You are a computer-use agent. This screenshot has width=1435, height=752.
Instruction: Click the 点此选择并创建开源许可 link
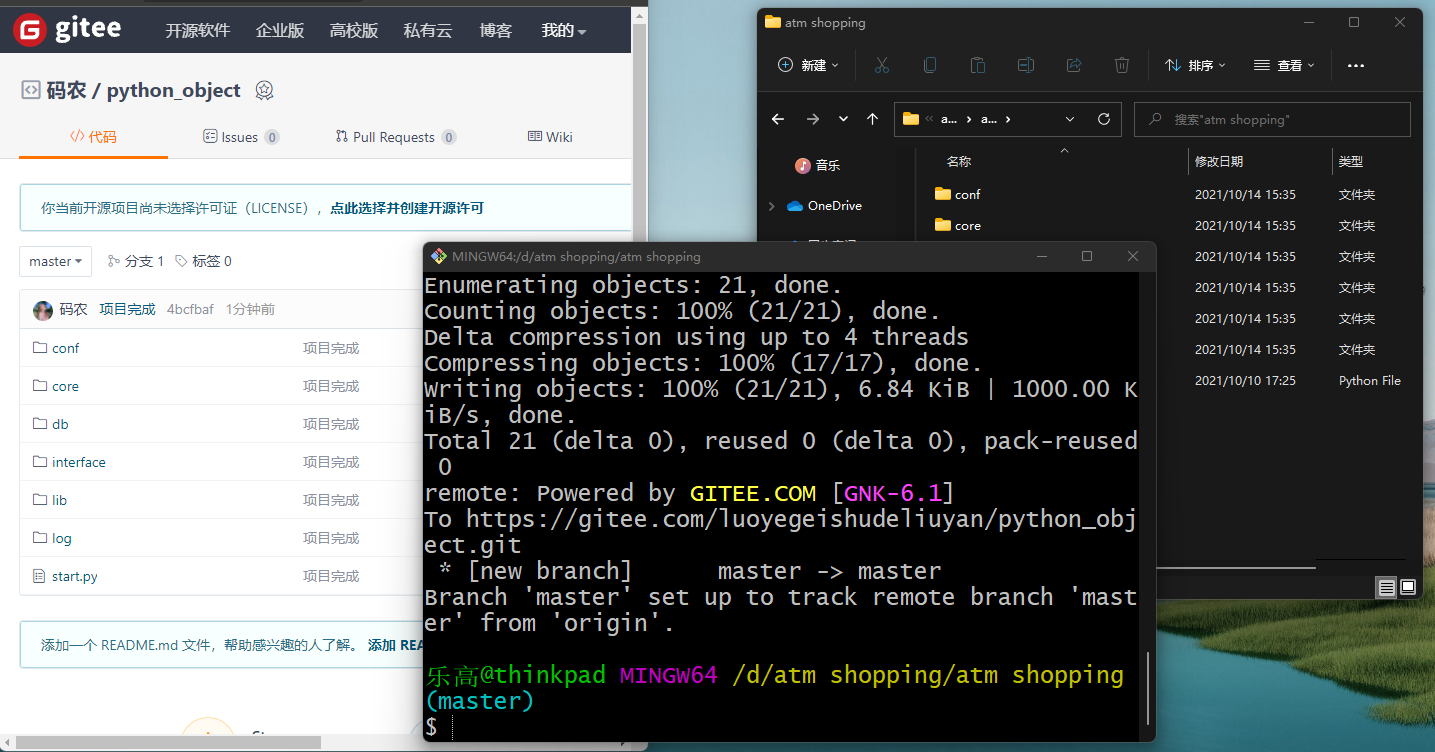point(407,208)
